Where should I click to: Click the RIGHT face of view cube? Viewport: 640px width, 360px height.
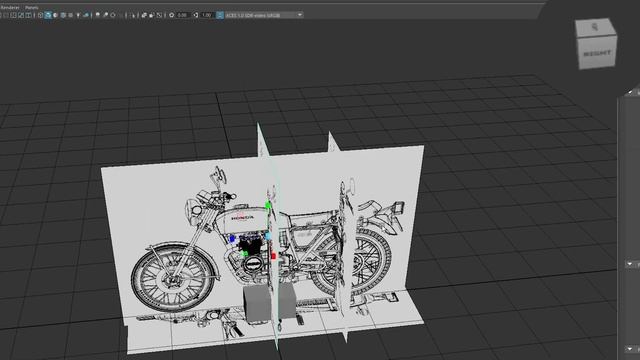pos(597,53)
